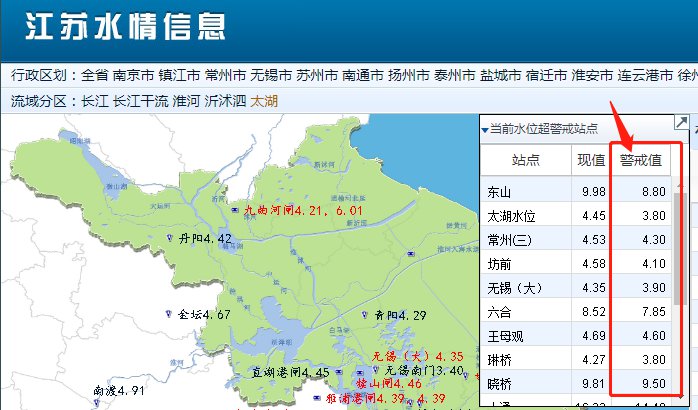698x410 pixels.
Task: Select 连云港市 region link
Action: point(645,75)
